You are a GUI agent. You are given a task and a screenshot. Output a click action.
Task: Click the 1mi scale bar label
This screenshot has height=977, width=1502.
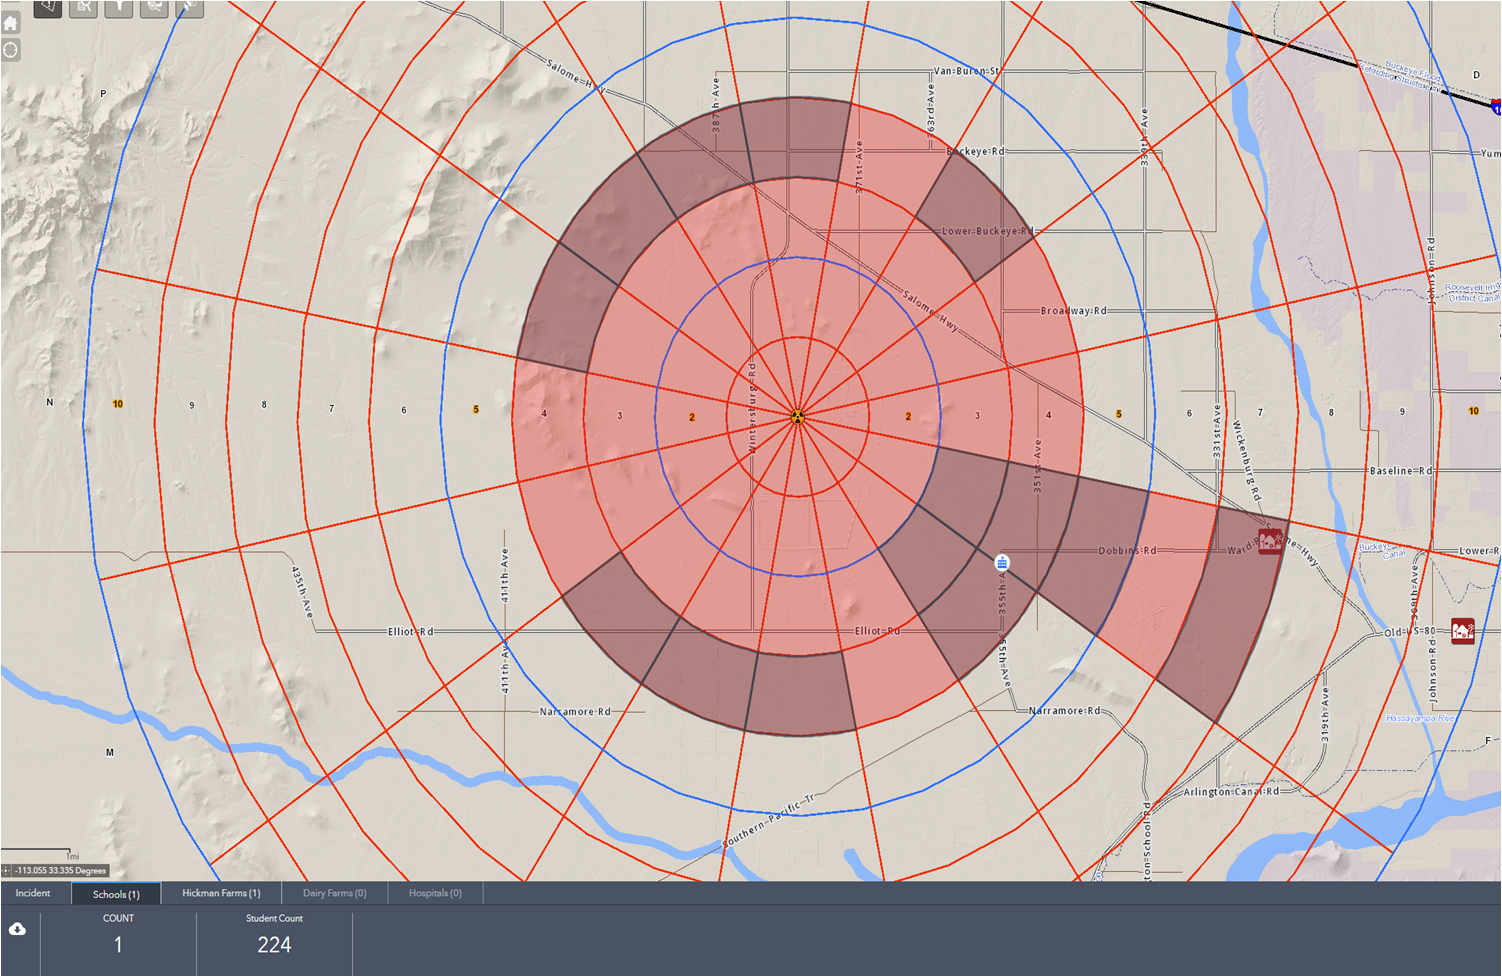(72, 857)
